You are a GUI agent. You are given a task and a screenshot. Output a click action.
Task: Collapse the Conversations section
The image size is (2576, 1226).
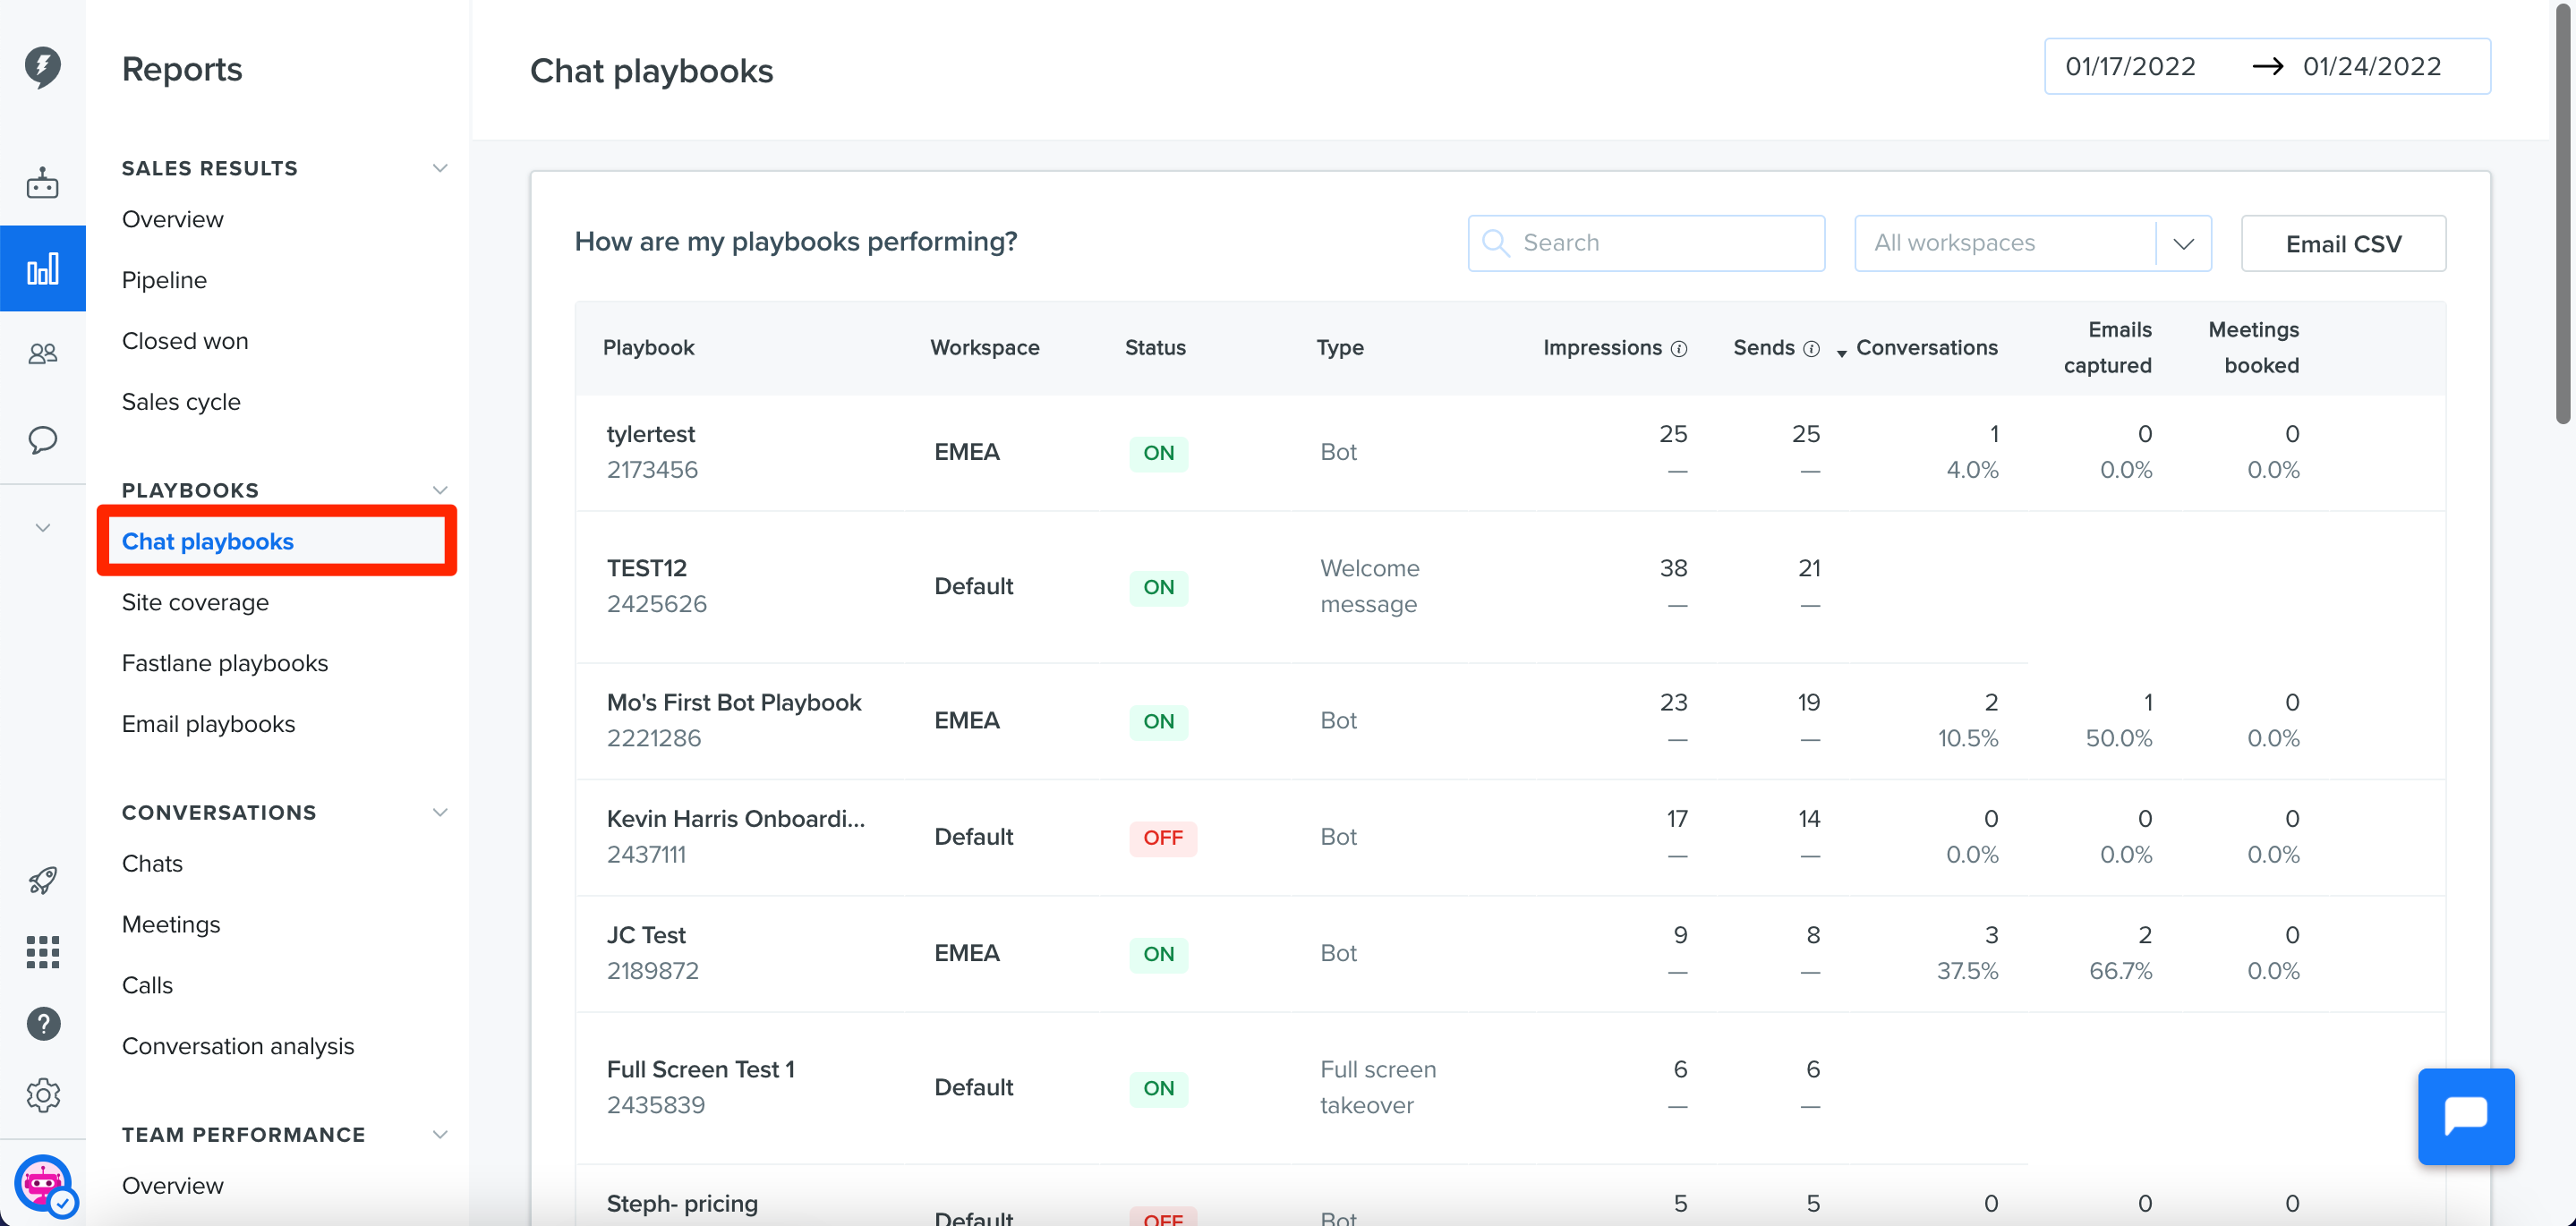(x=439, y=812)
